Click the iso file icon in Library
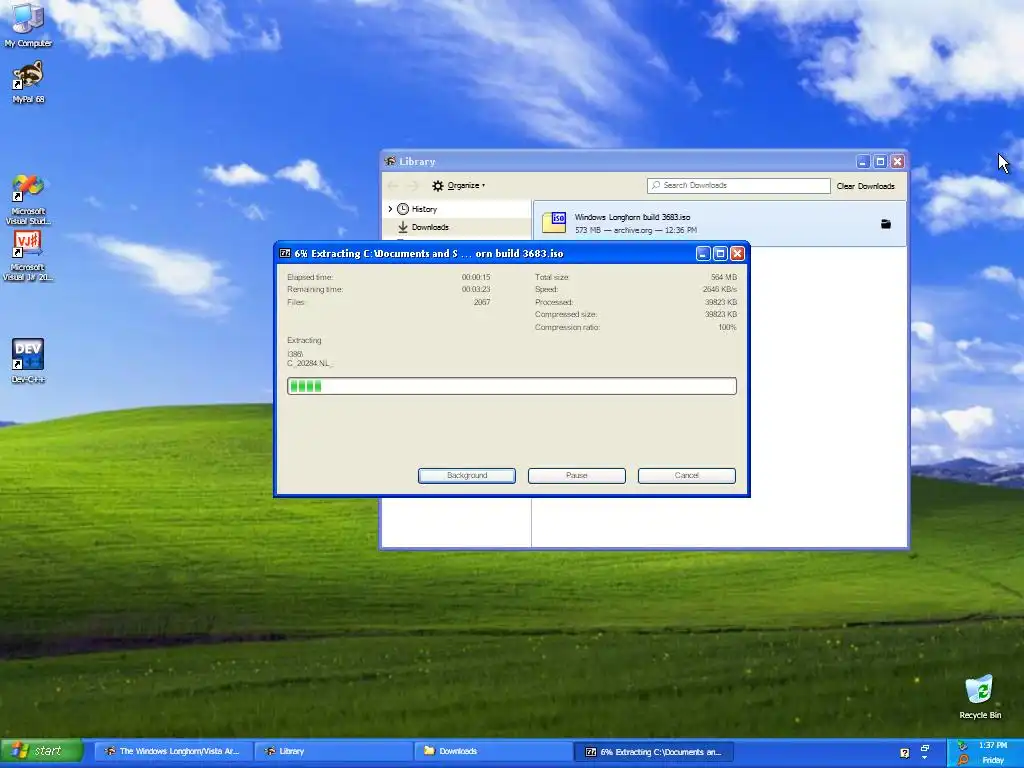Image resolution: width=1024 pixels, height=768 pixels. point(554,222)
